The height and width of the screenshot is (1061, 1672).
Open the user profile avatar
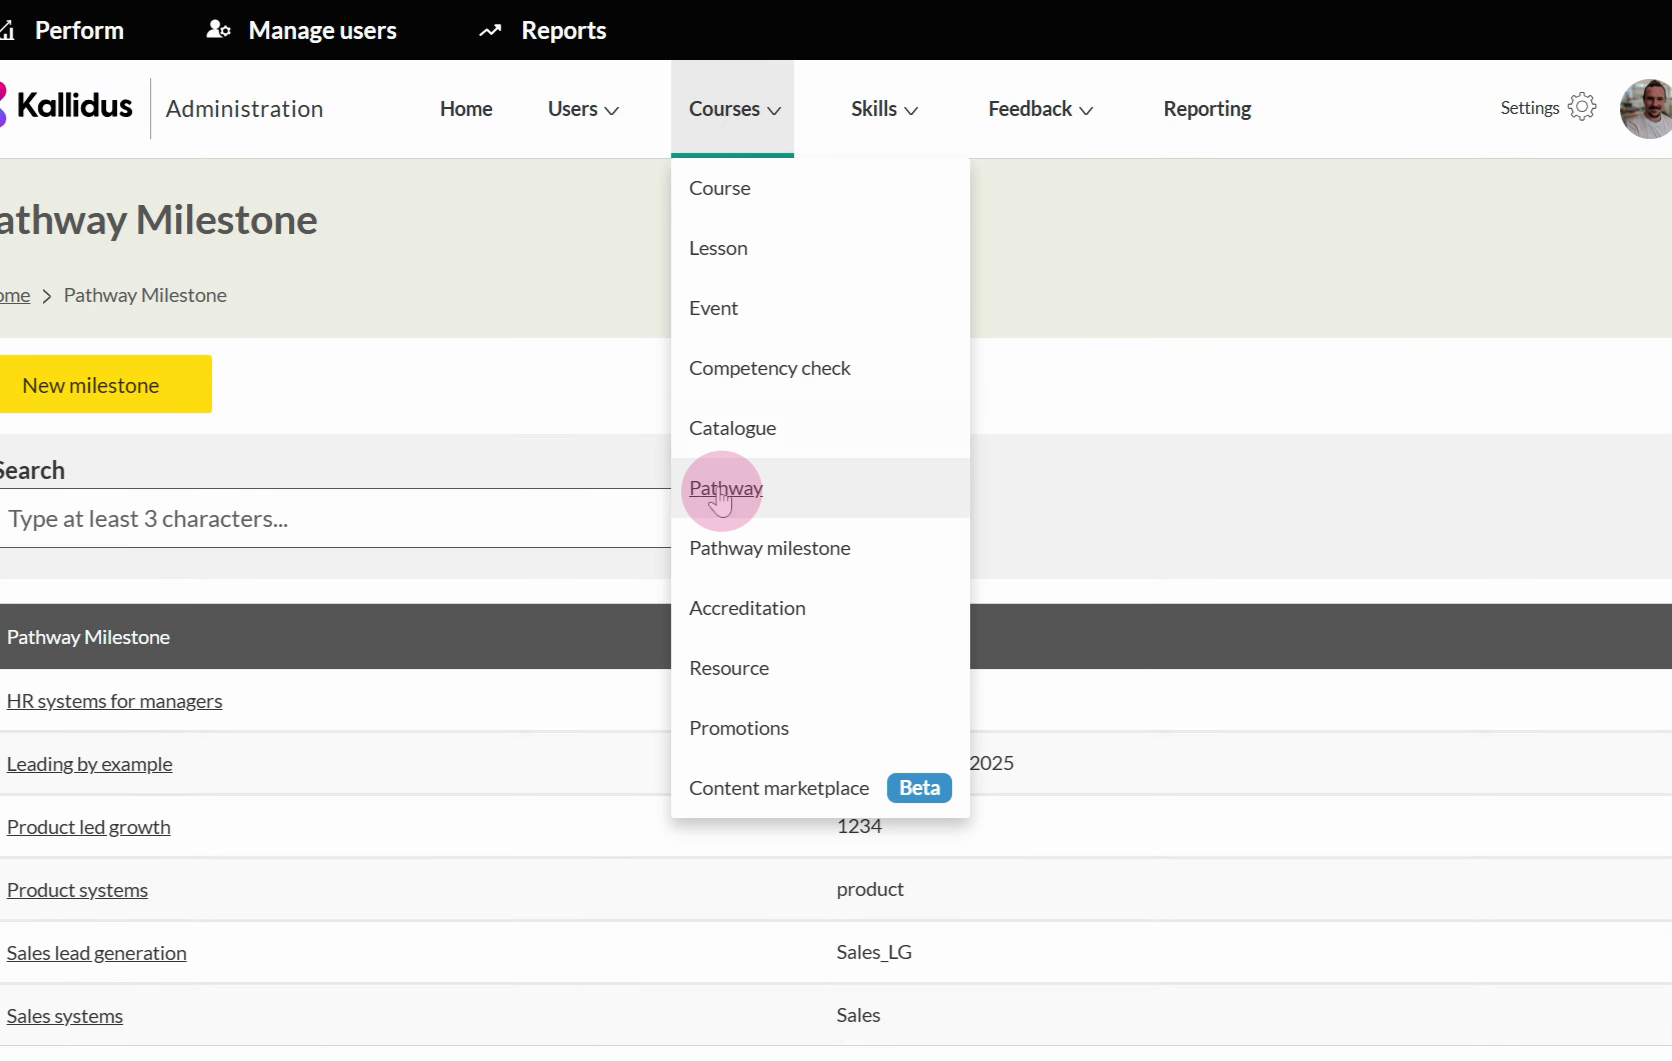click(x=1647, y=109)
